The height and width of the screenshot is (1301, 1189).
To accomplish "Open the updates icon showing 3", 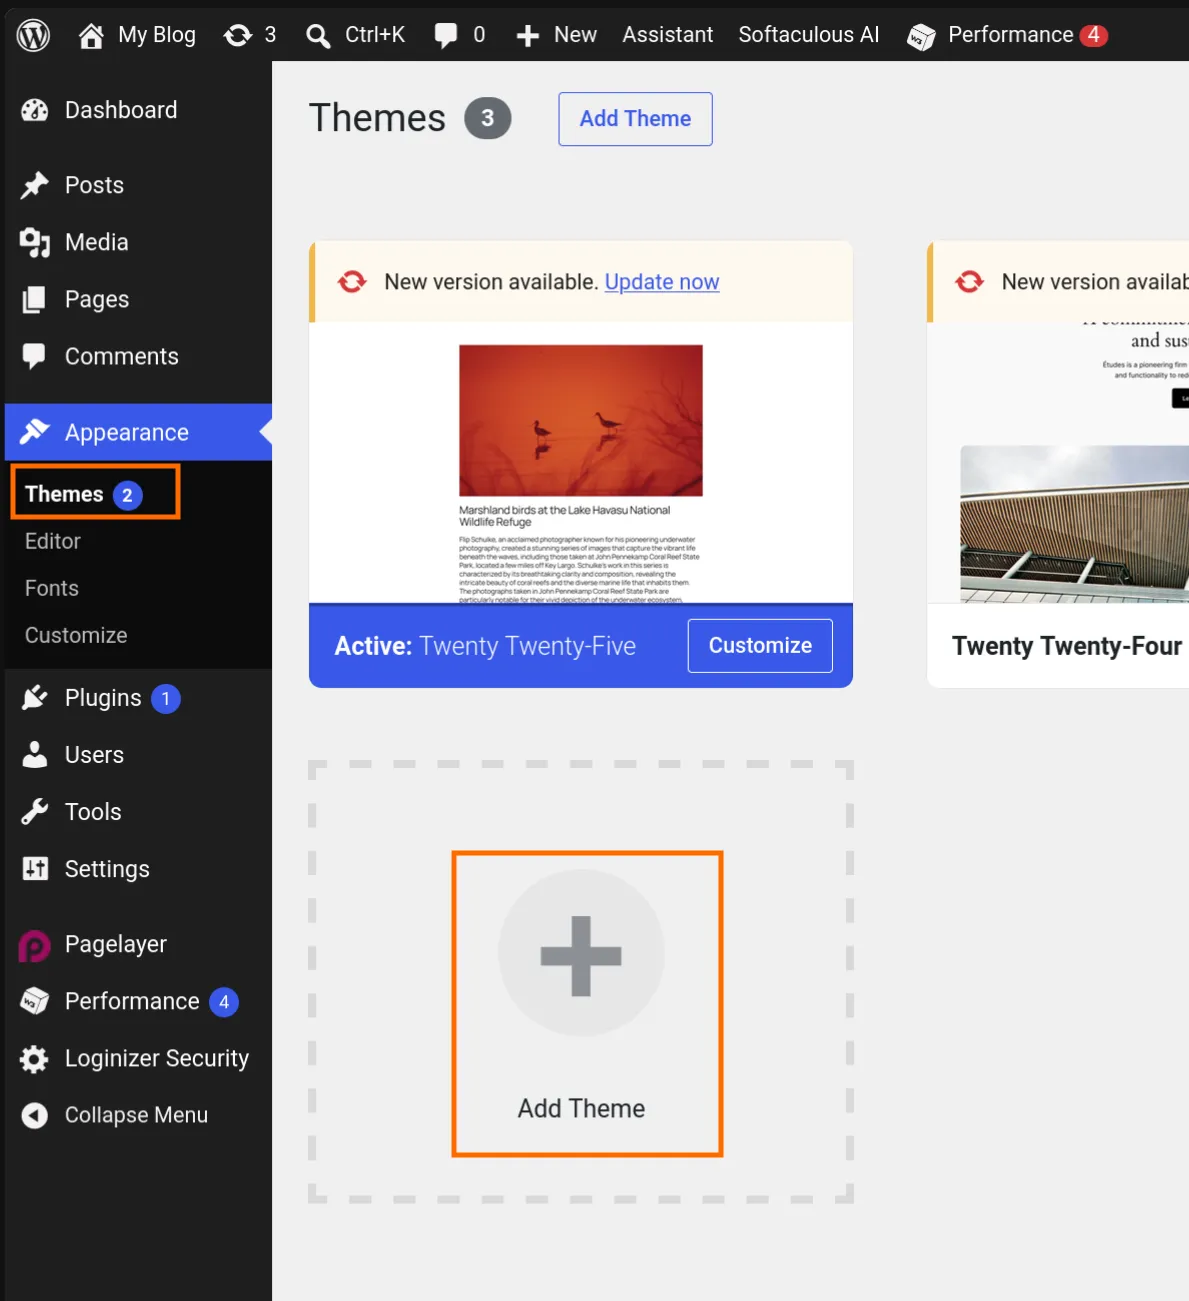I will point(238,36).
